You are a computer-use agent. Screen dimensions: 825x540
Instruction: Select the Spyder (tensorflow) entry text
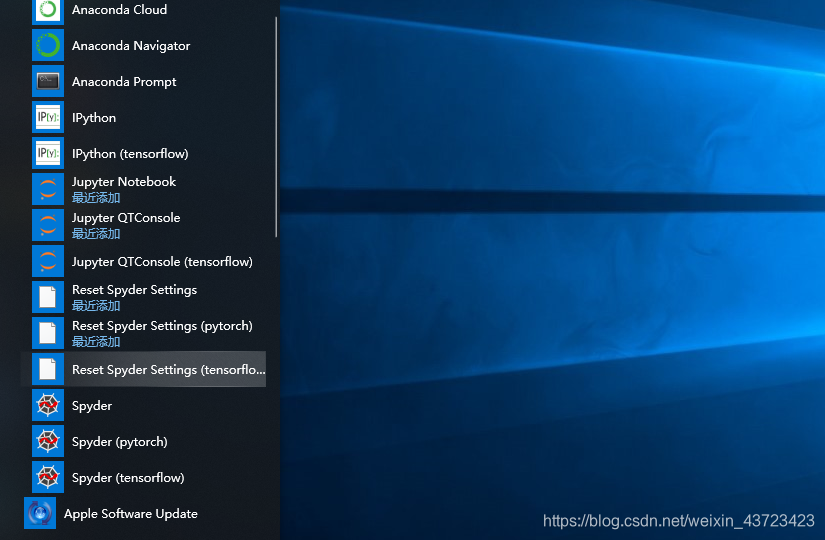(128, 477)
